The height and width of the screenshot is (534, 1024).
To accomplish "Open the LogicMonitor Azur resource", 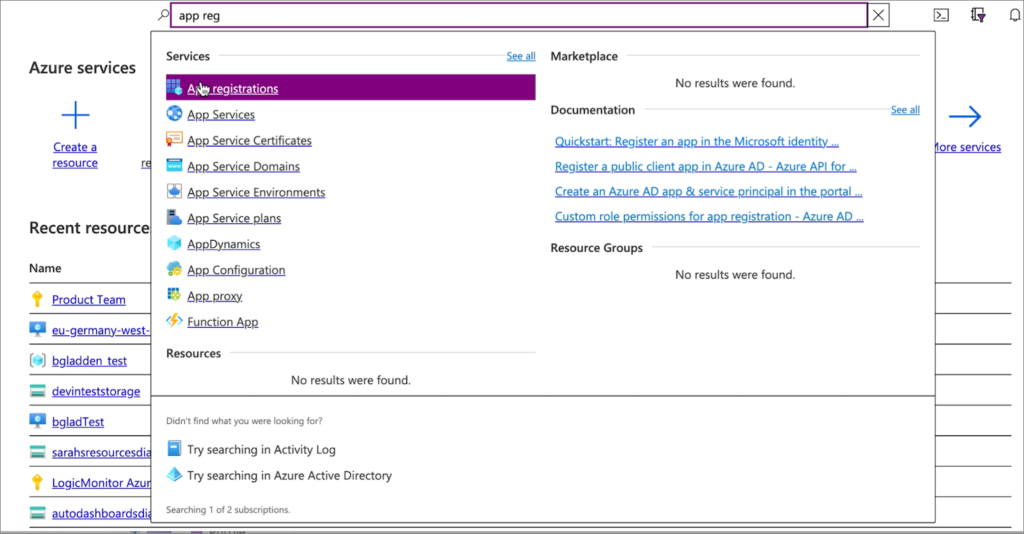I will (101, 483).
